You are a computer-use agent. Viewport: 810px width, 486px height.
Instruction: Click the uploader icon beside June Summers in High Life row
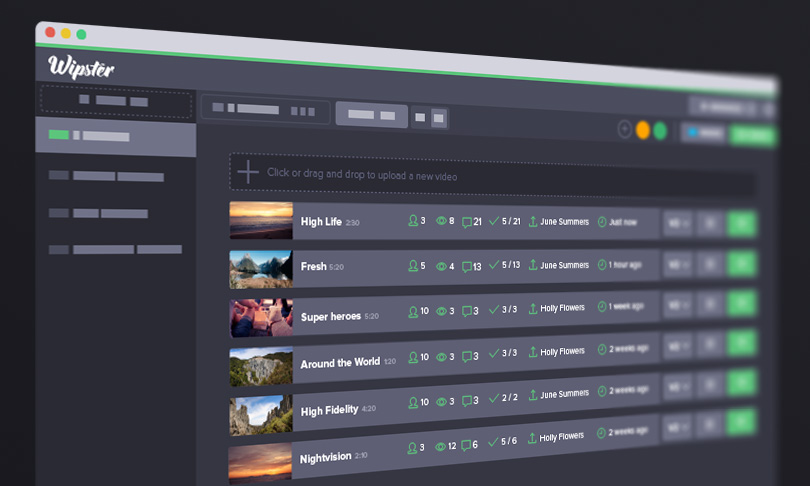coord(533,222)
